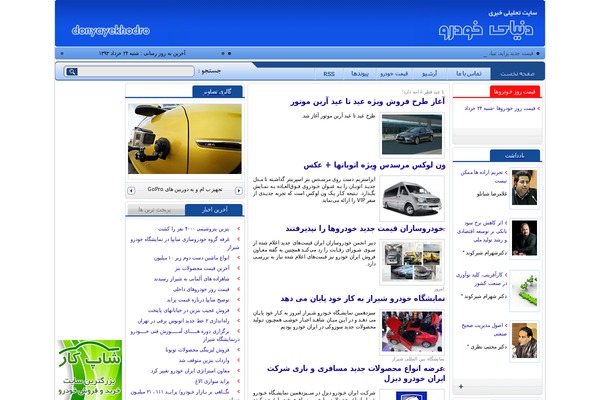
Task: Show next gallery image with right arrow
Action: coord(238,190)
